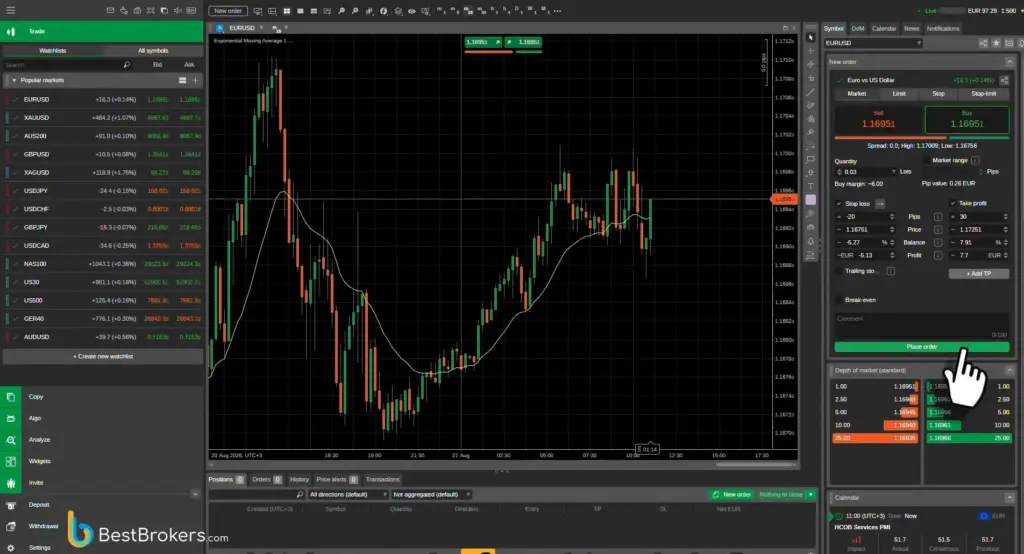
Task: Select the crosshair drawing tool
Action: (810, 51)
